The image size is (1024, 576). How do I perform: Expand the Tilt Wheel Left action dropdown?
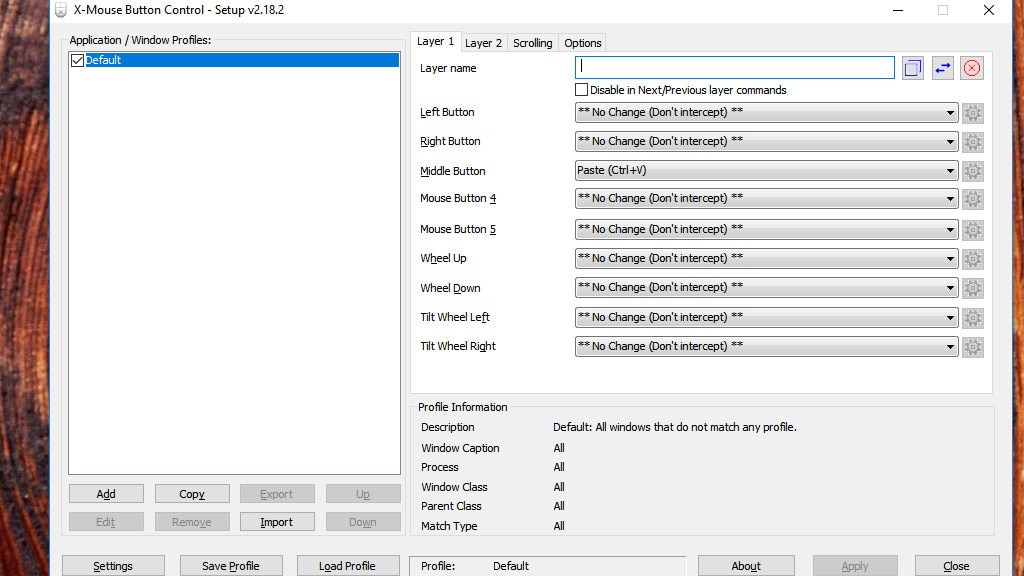[766, 317]
